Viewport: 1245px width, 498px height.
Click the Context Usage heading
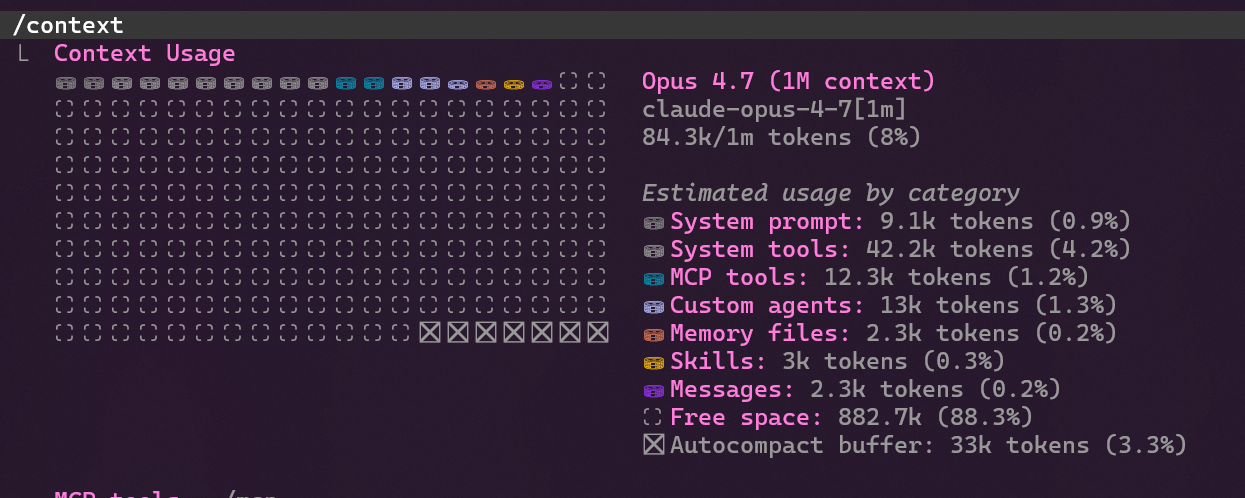144,54
